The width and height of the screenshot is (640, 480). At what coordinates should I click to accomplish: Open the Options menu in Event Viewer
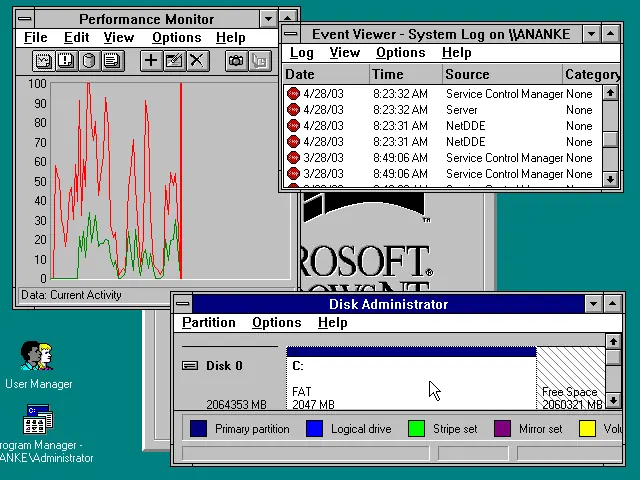(x=400, y=53)
